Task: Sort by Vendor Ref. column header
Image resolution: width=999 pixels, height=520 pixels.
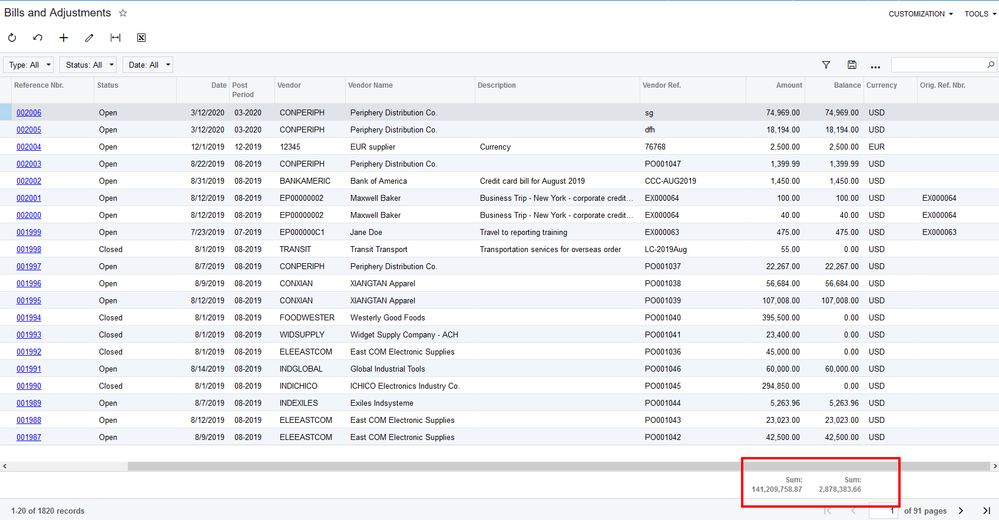Action: coord(661,85)
